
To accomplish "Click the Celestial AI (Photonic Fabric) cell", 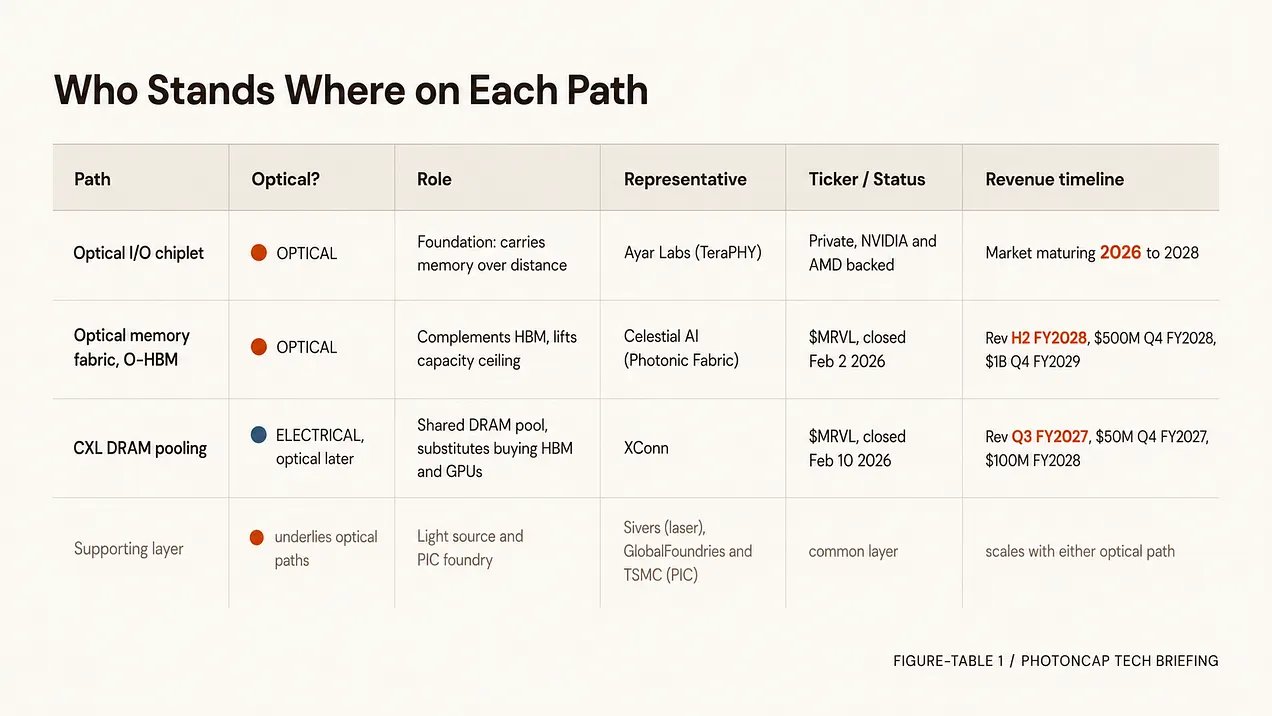I will coord(681,348).
